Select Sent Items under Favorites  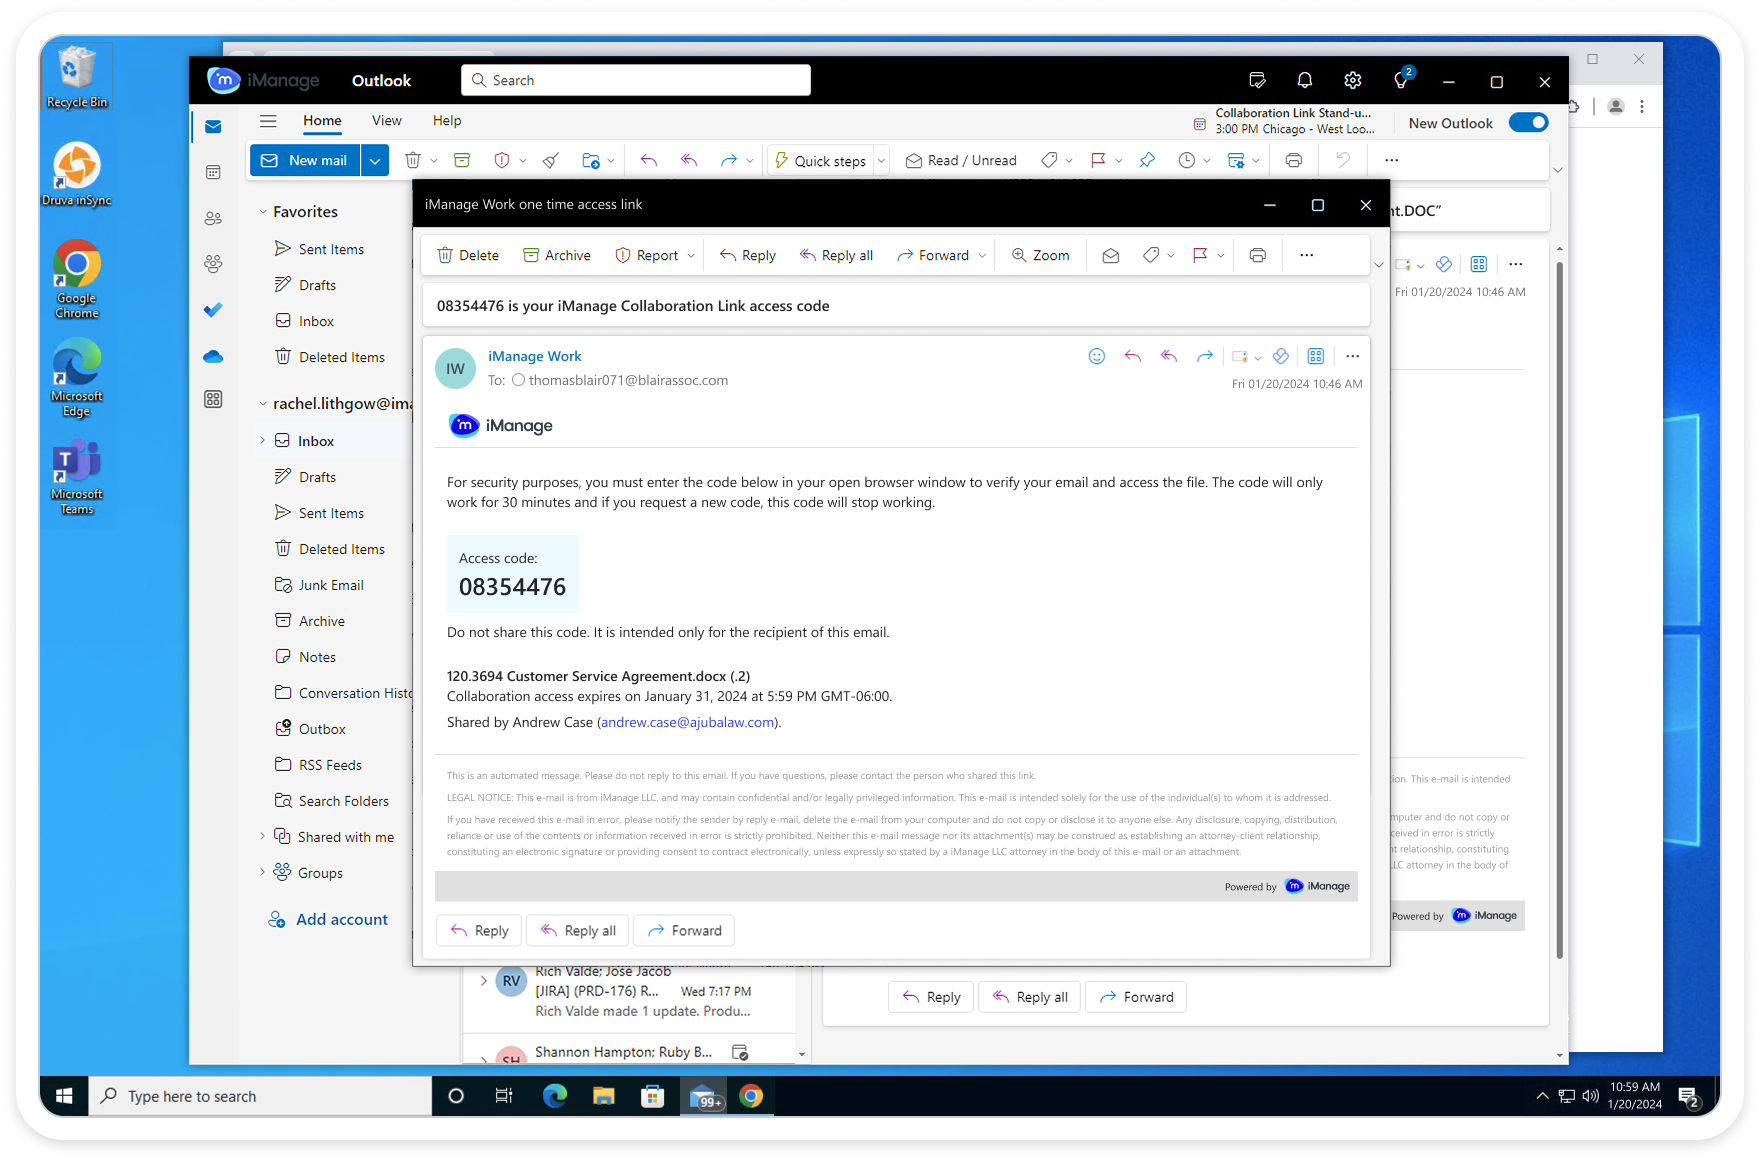(331, 249)
